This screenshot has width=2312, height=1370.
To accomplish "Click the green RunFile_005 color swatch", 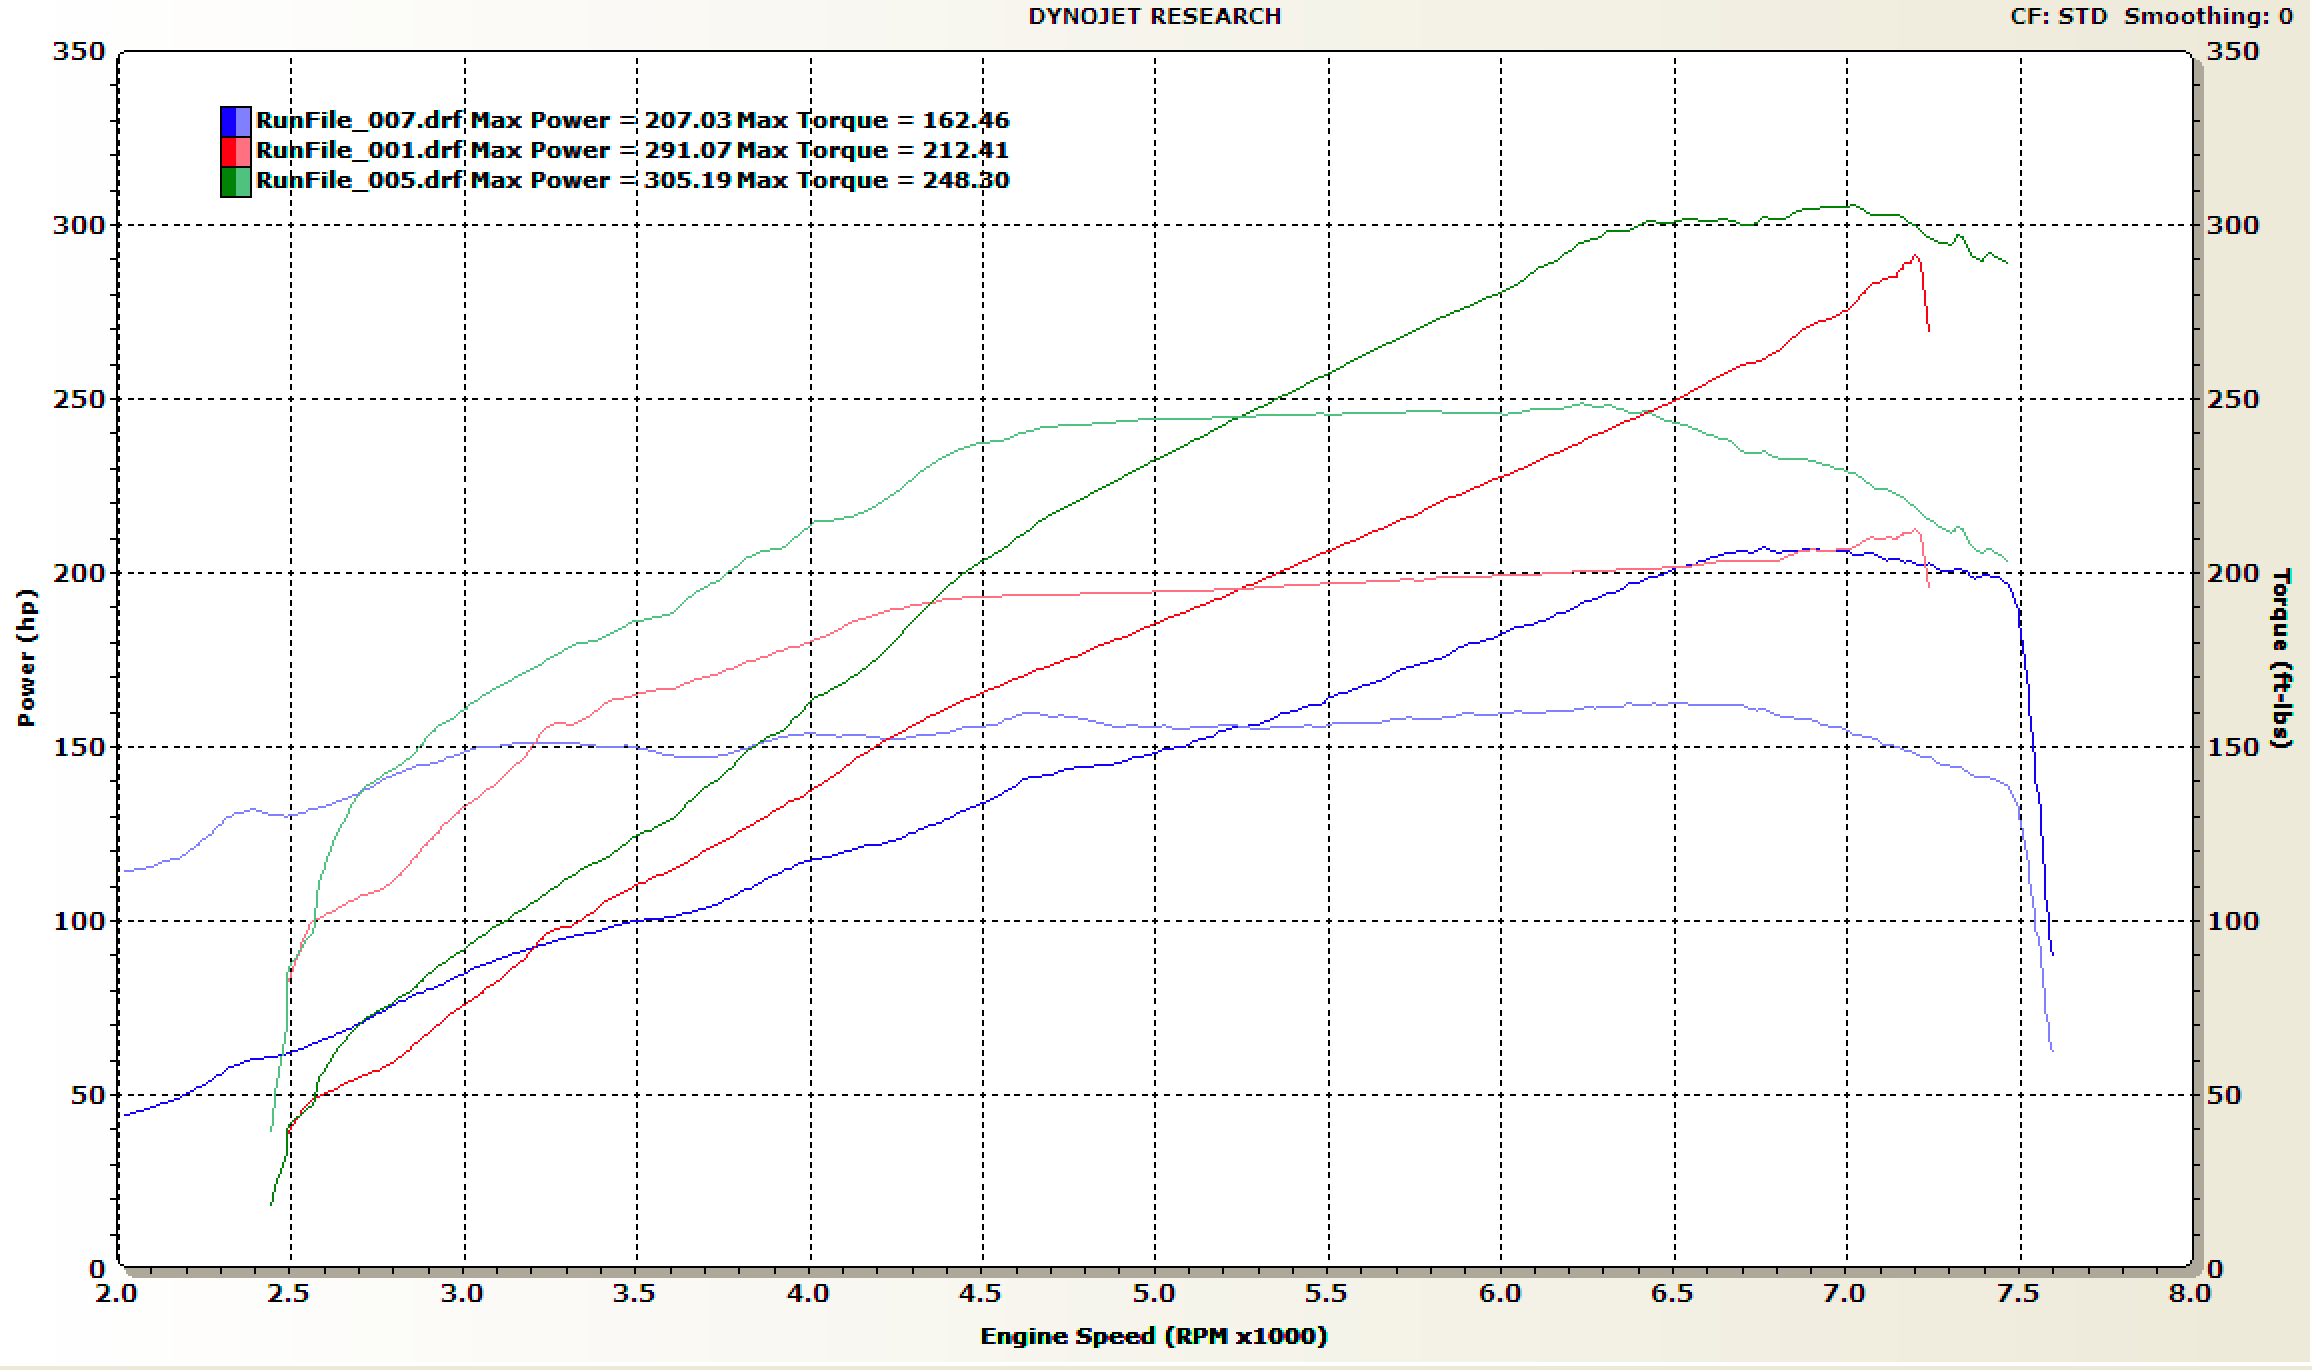I will click(235, 181).
